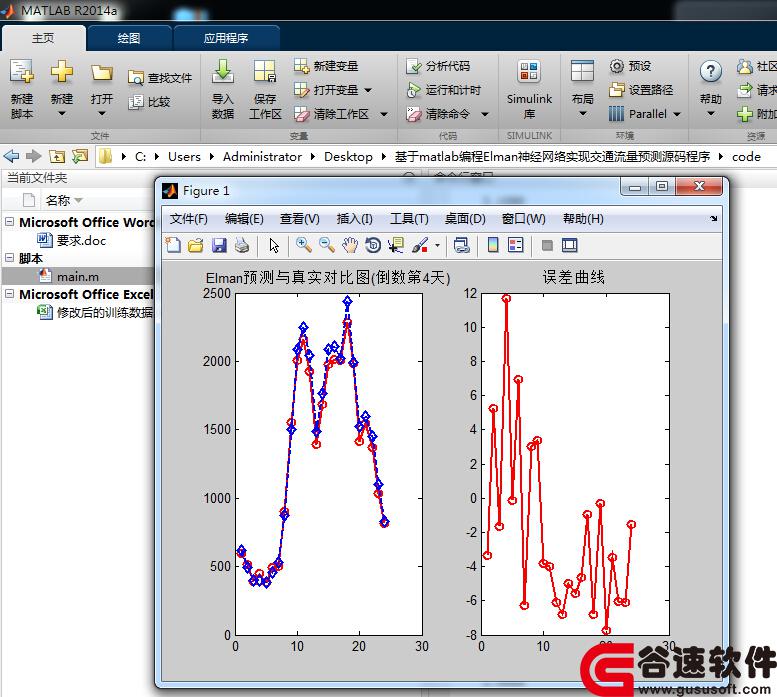Select the main.m script file

[69, 276]
